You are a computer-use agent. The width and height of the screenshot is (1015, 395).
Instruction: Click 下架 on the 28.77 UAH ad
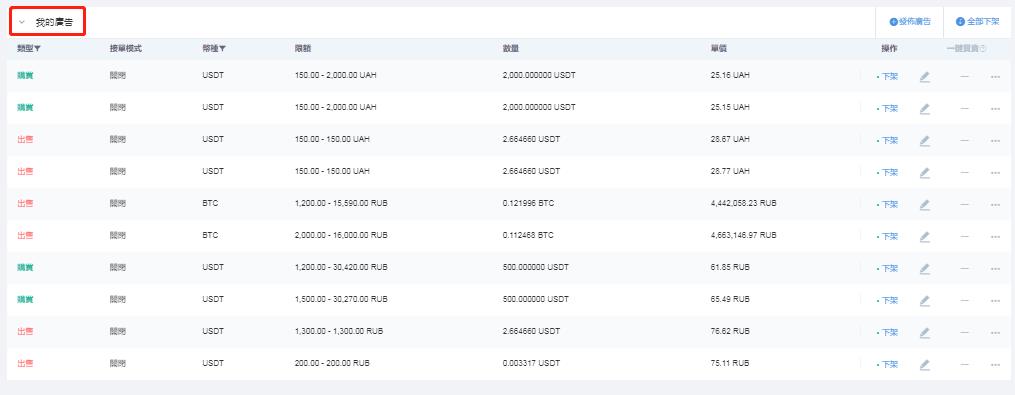click(889, 172)
